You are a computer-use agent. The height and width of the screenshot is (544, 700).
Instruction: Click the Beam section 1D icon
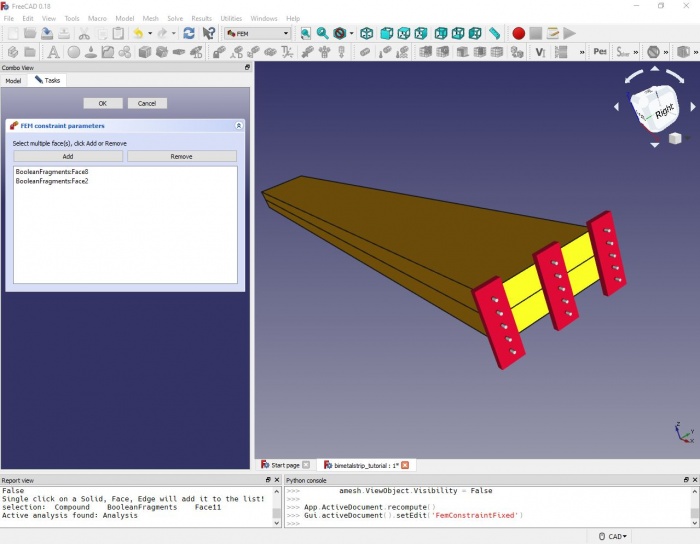(196, 52)
